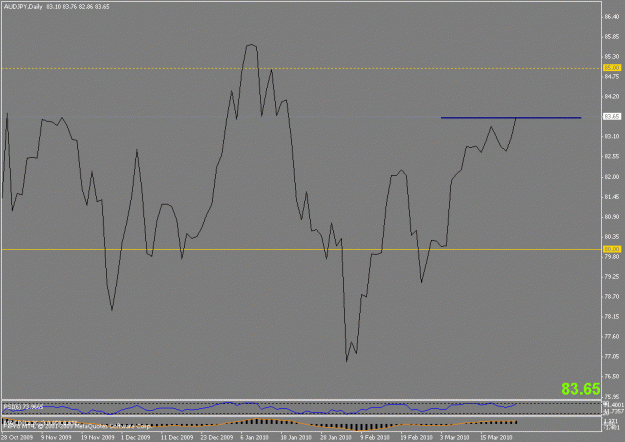Click the 82.00 price axis label

click(x=612, y=177)
